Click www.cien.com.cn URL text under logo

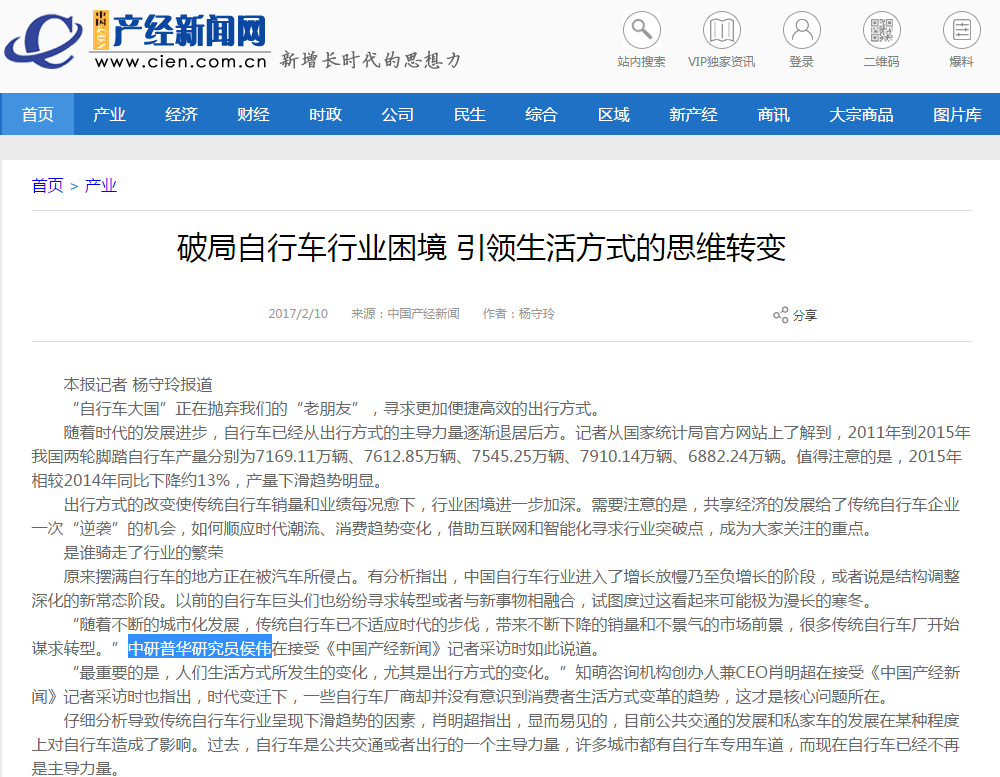181,62
